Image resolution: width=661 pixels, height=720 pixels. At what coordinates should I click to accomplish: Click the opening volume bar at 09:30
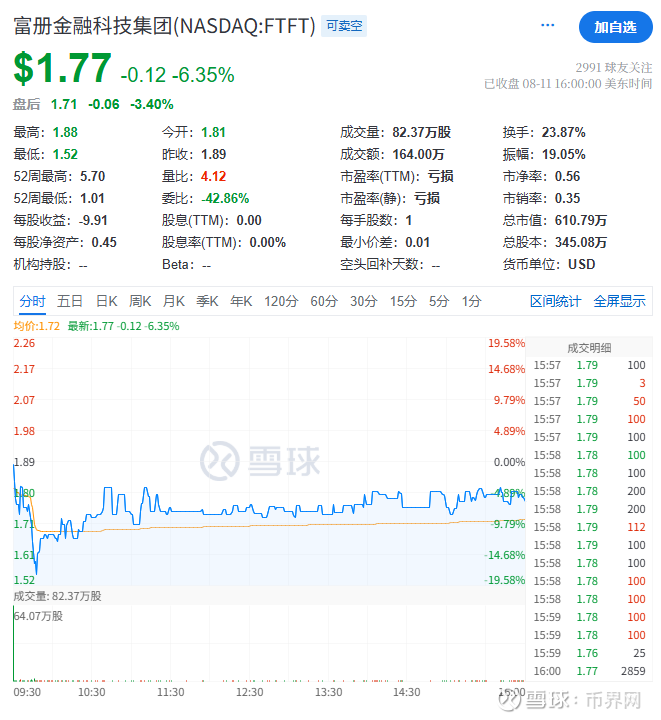point(14,643)
